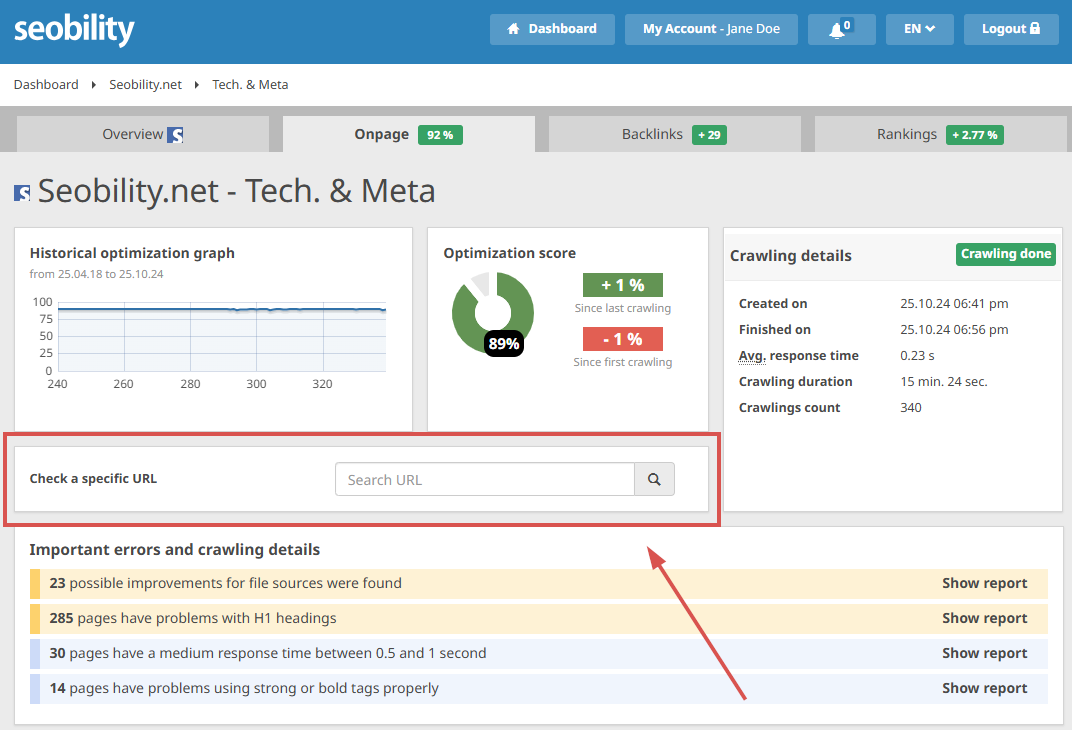Screen dimensions: 1072x730
Task: Click the 0.23 s response time value
Action: [x=917, y=355]
